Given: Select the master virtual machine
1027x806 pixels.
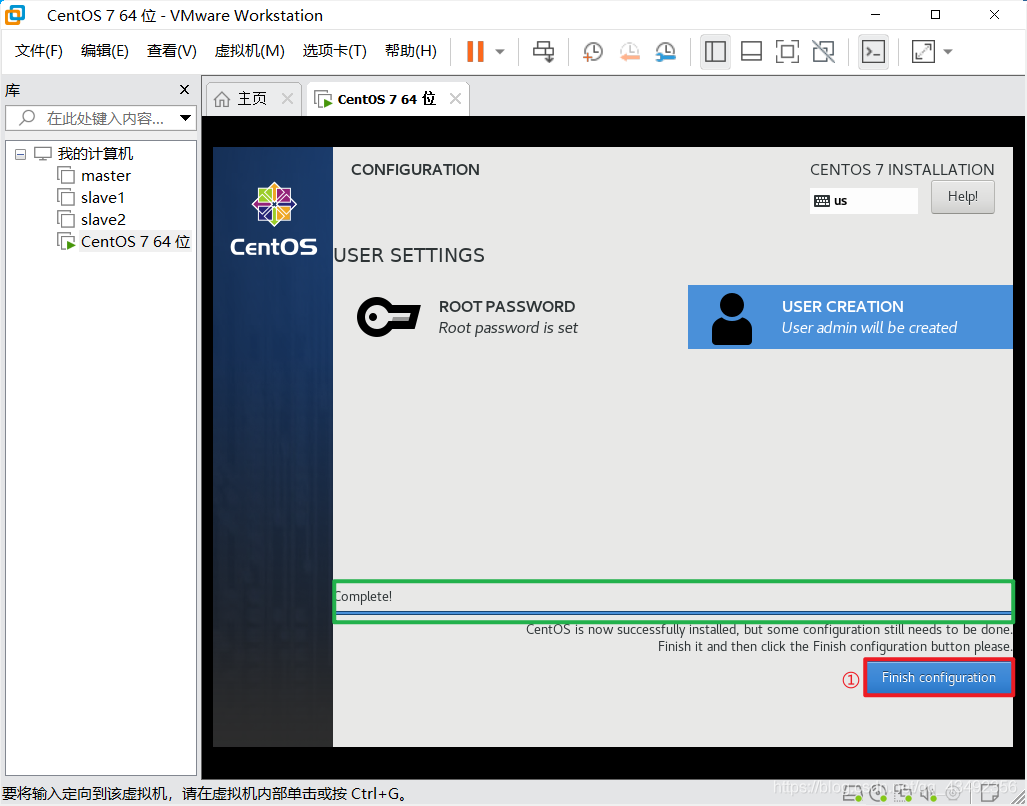Looking at the screenshot, I should [x=105, y=175].
